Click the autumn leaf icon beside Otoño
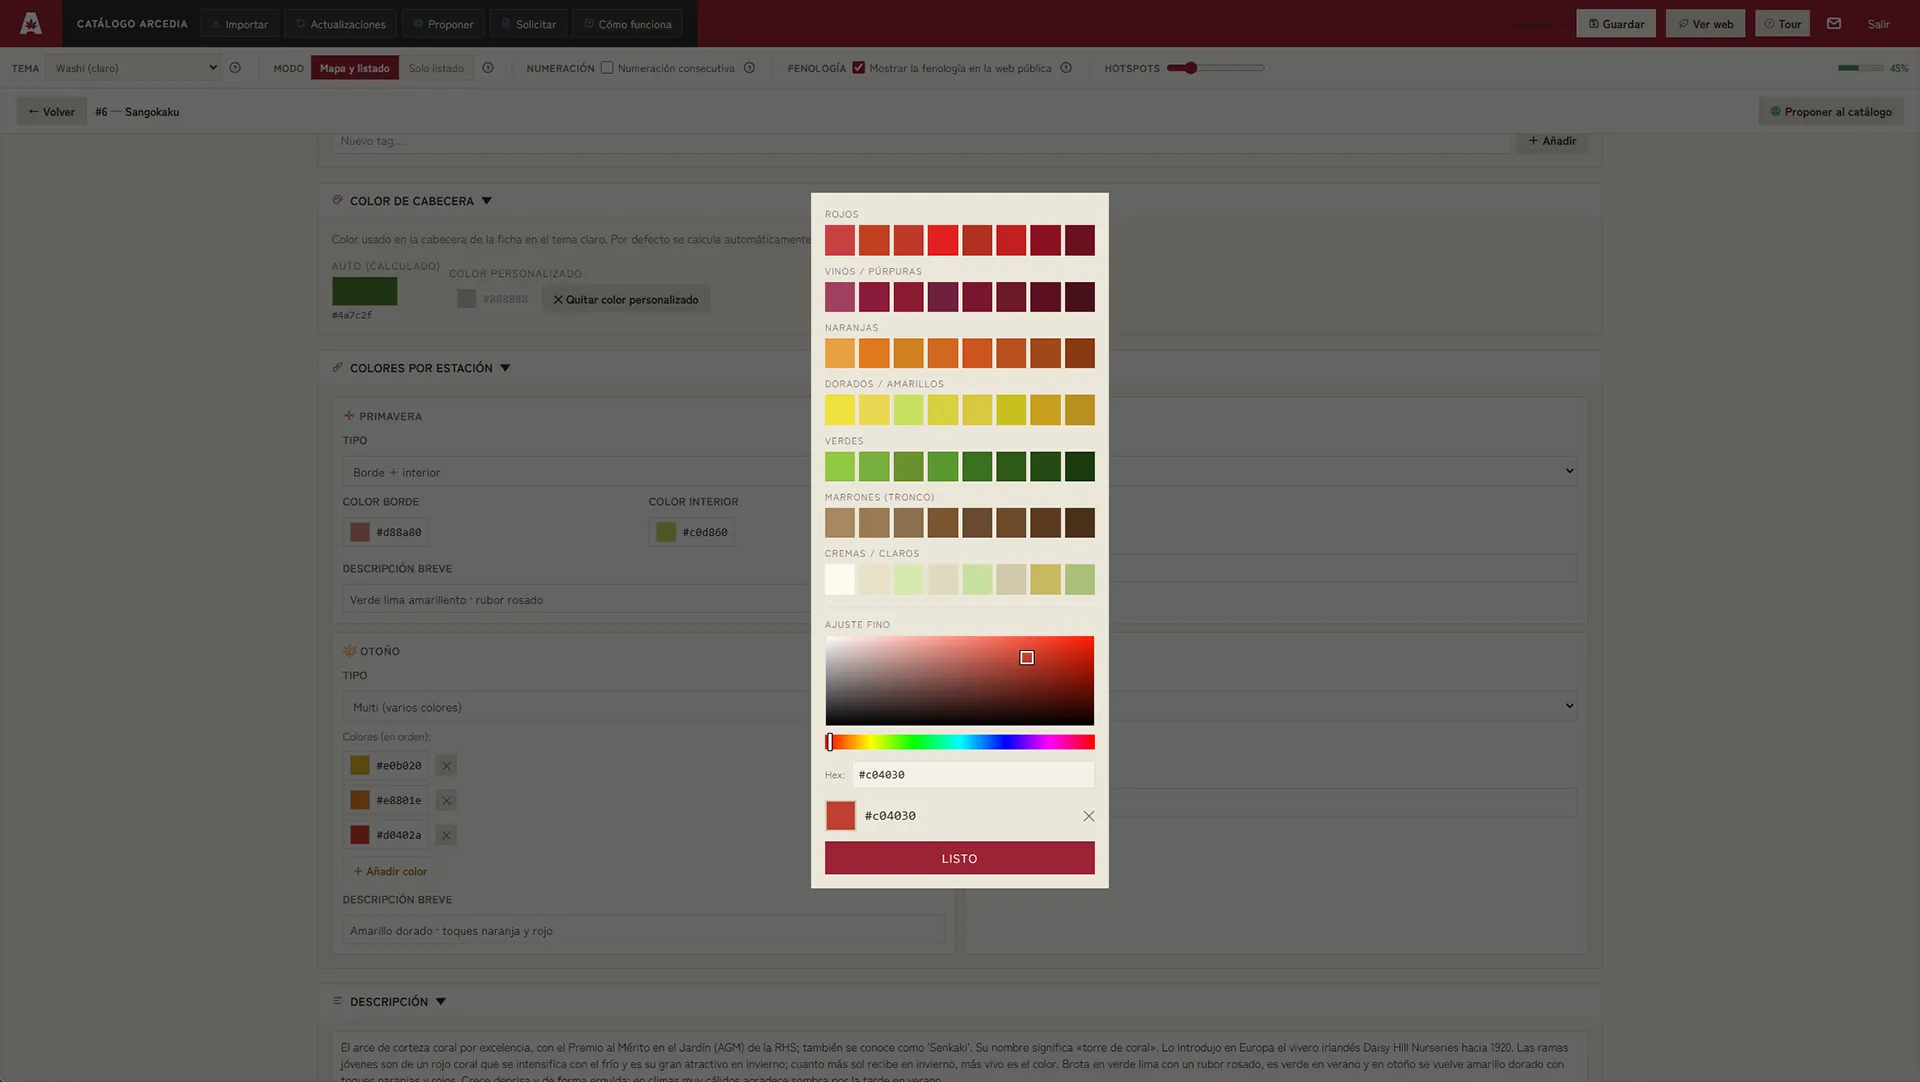The width and height of the screenshot is (1920, 1082). coord(349,651)
